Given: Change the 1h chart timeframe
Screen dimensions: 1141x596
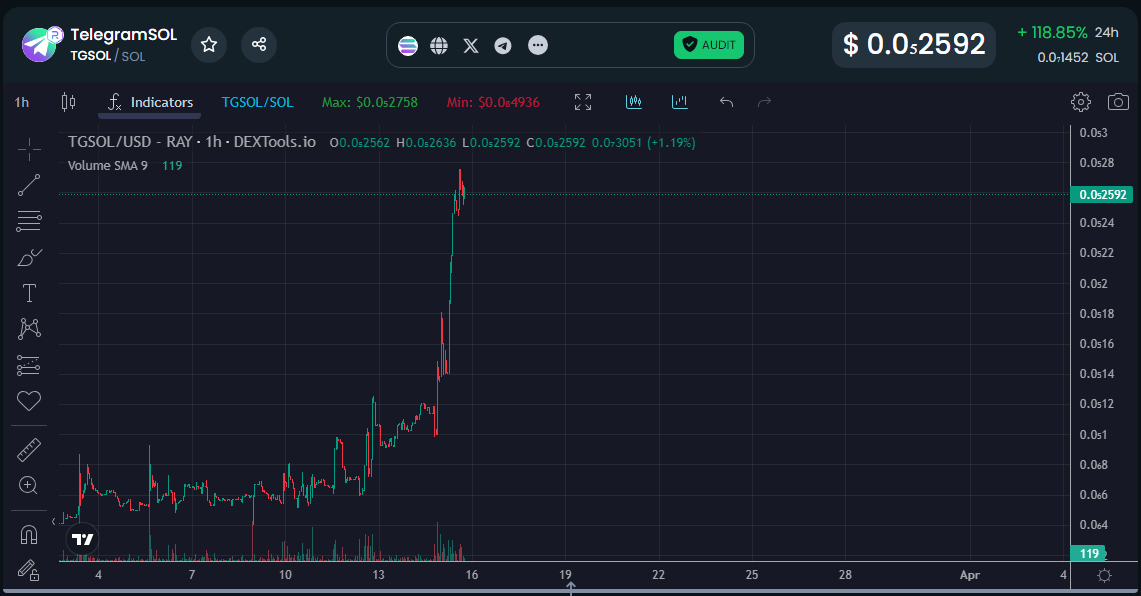Looking at the screenshot, I should point(22,103).
